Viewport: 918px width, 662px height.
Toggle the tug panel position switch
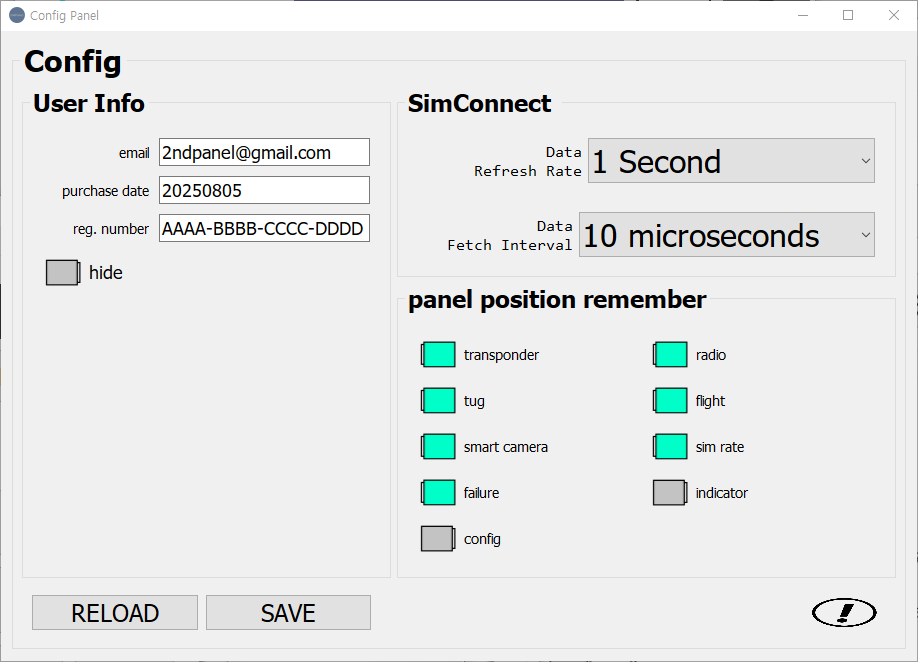[438, 401]
